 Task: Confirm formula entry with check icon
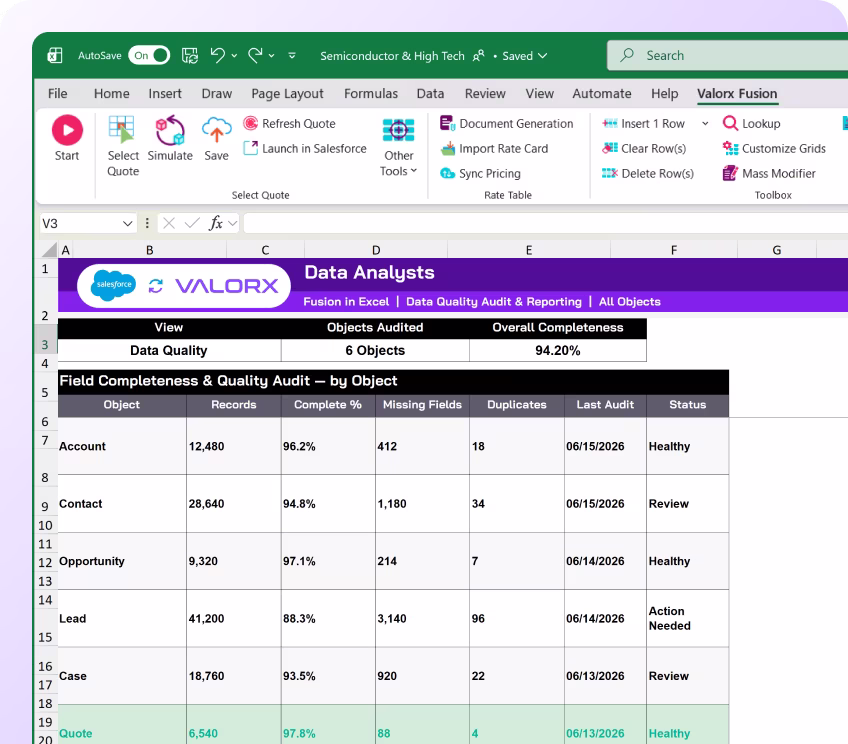click(x=192, y=223)
